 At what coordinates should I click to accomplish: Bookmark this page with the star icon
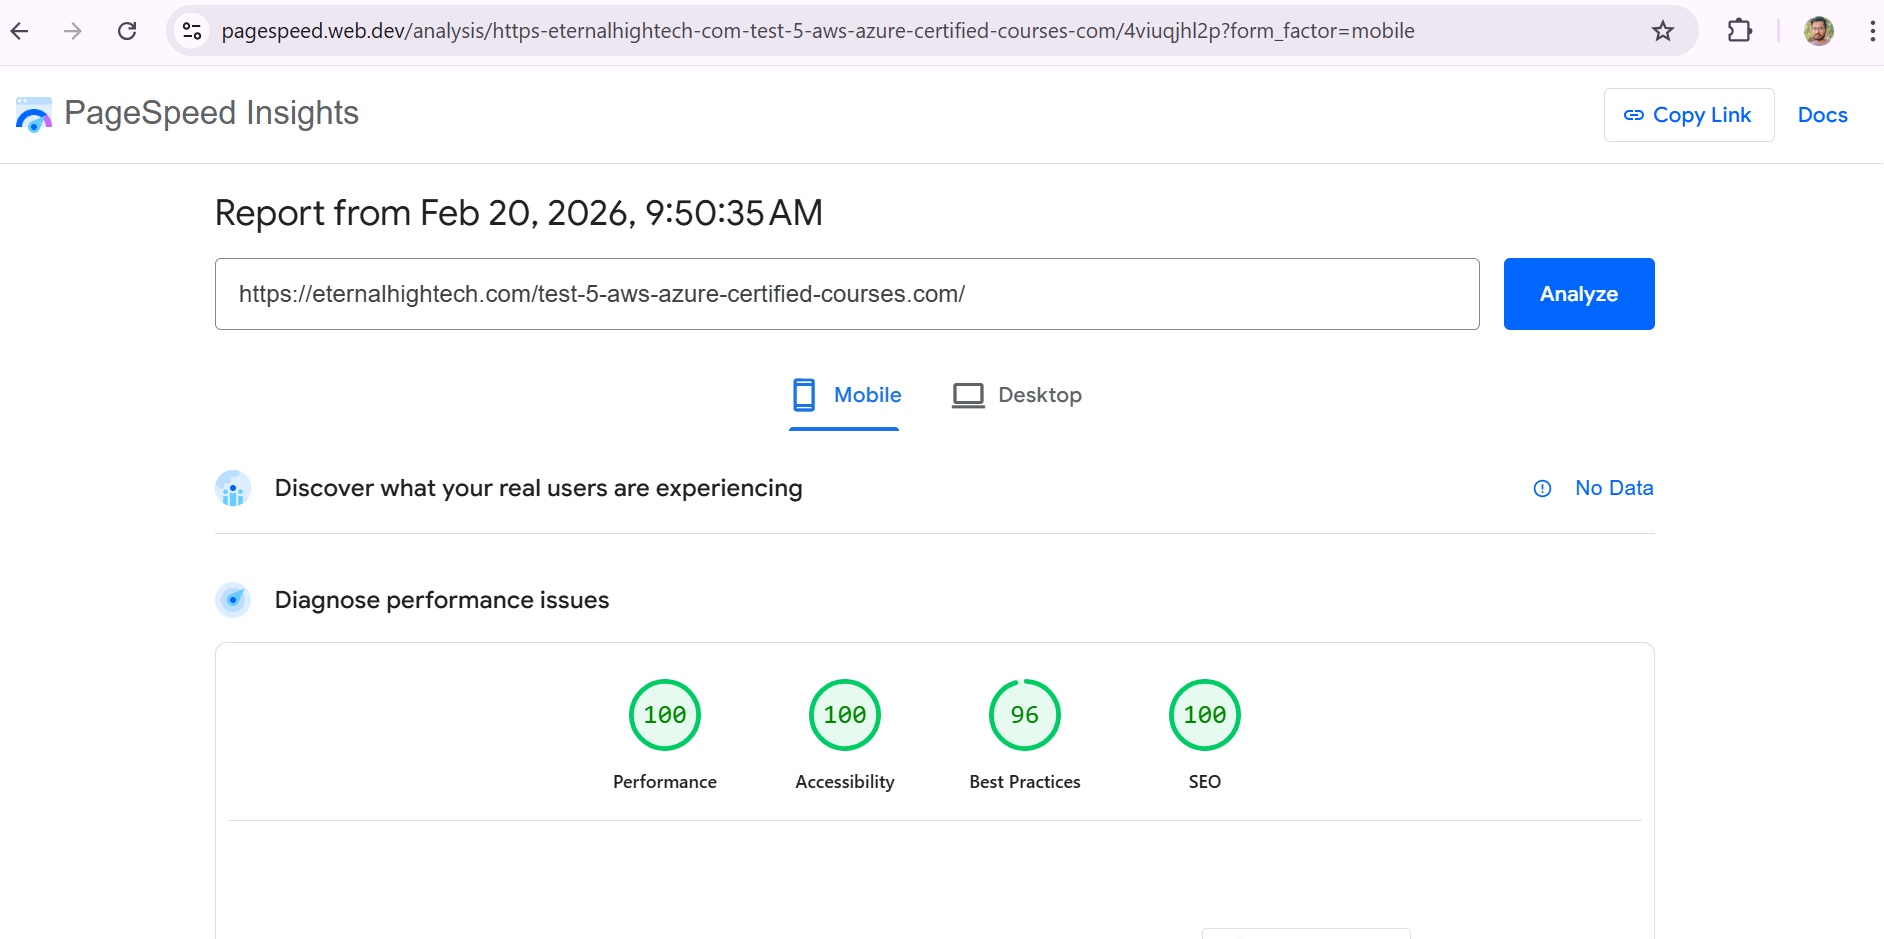(1663, 31)
